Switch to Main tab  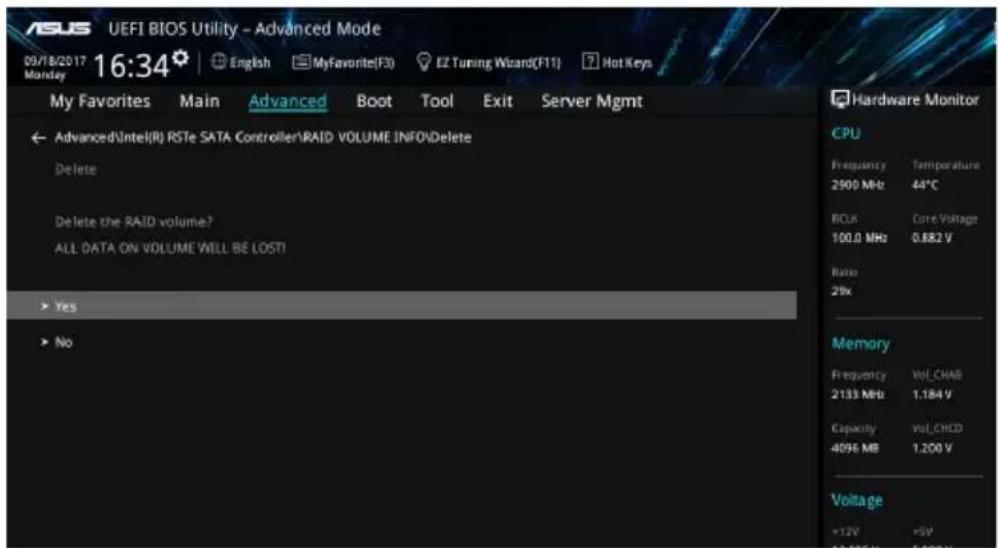(199, 101)
